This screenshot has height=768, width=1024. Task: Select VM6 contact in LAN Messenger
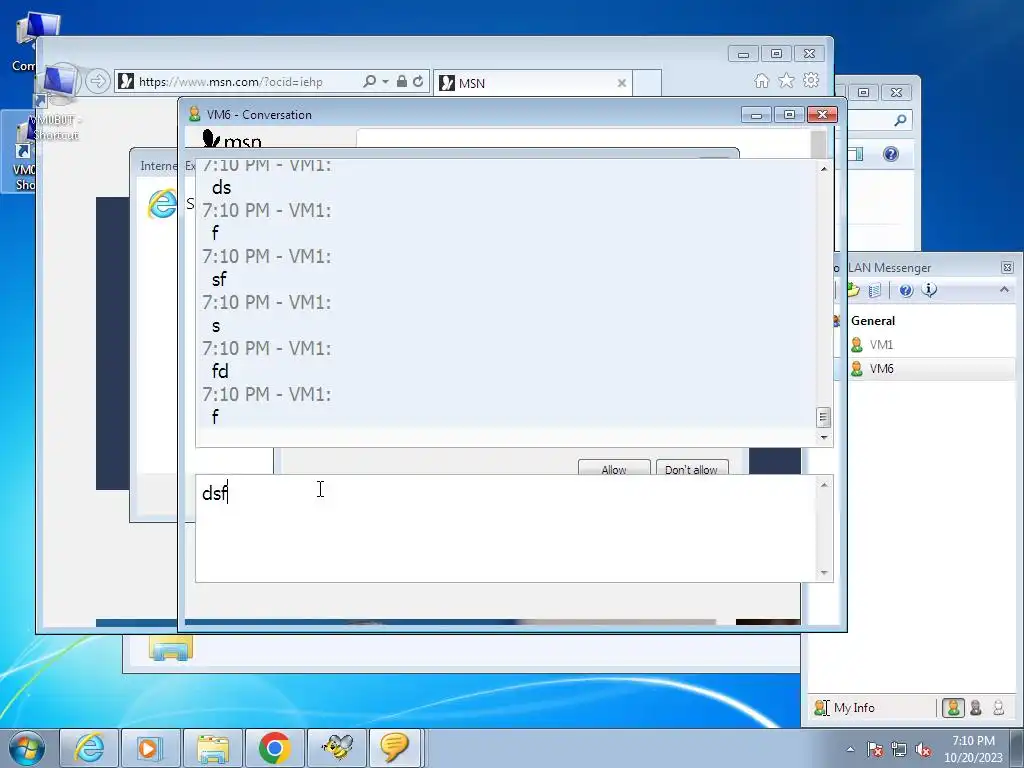coord(881,369)
